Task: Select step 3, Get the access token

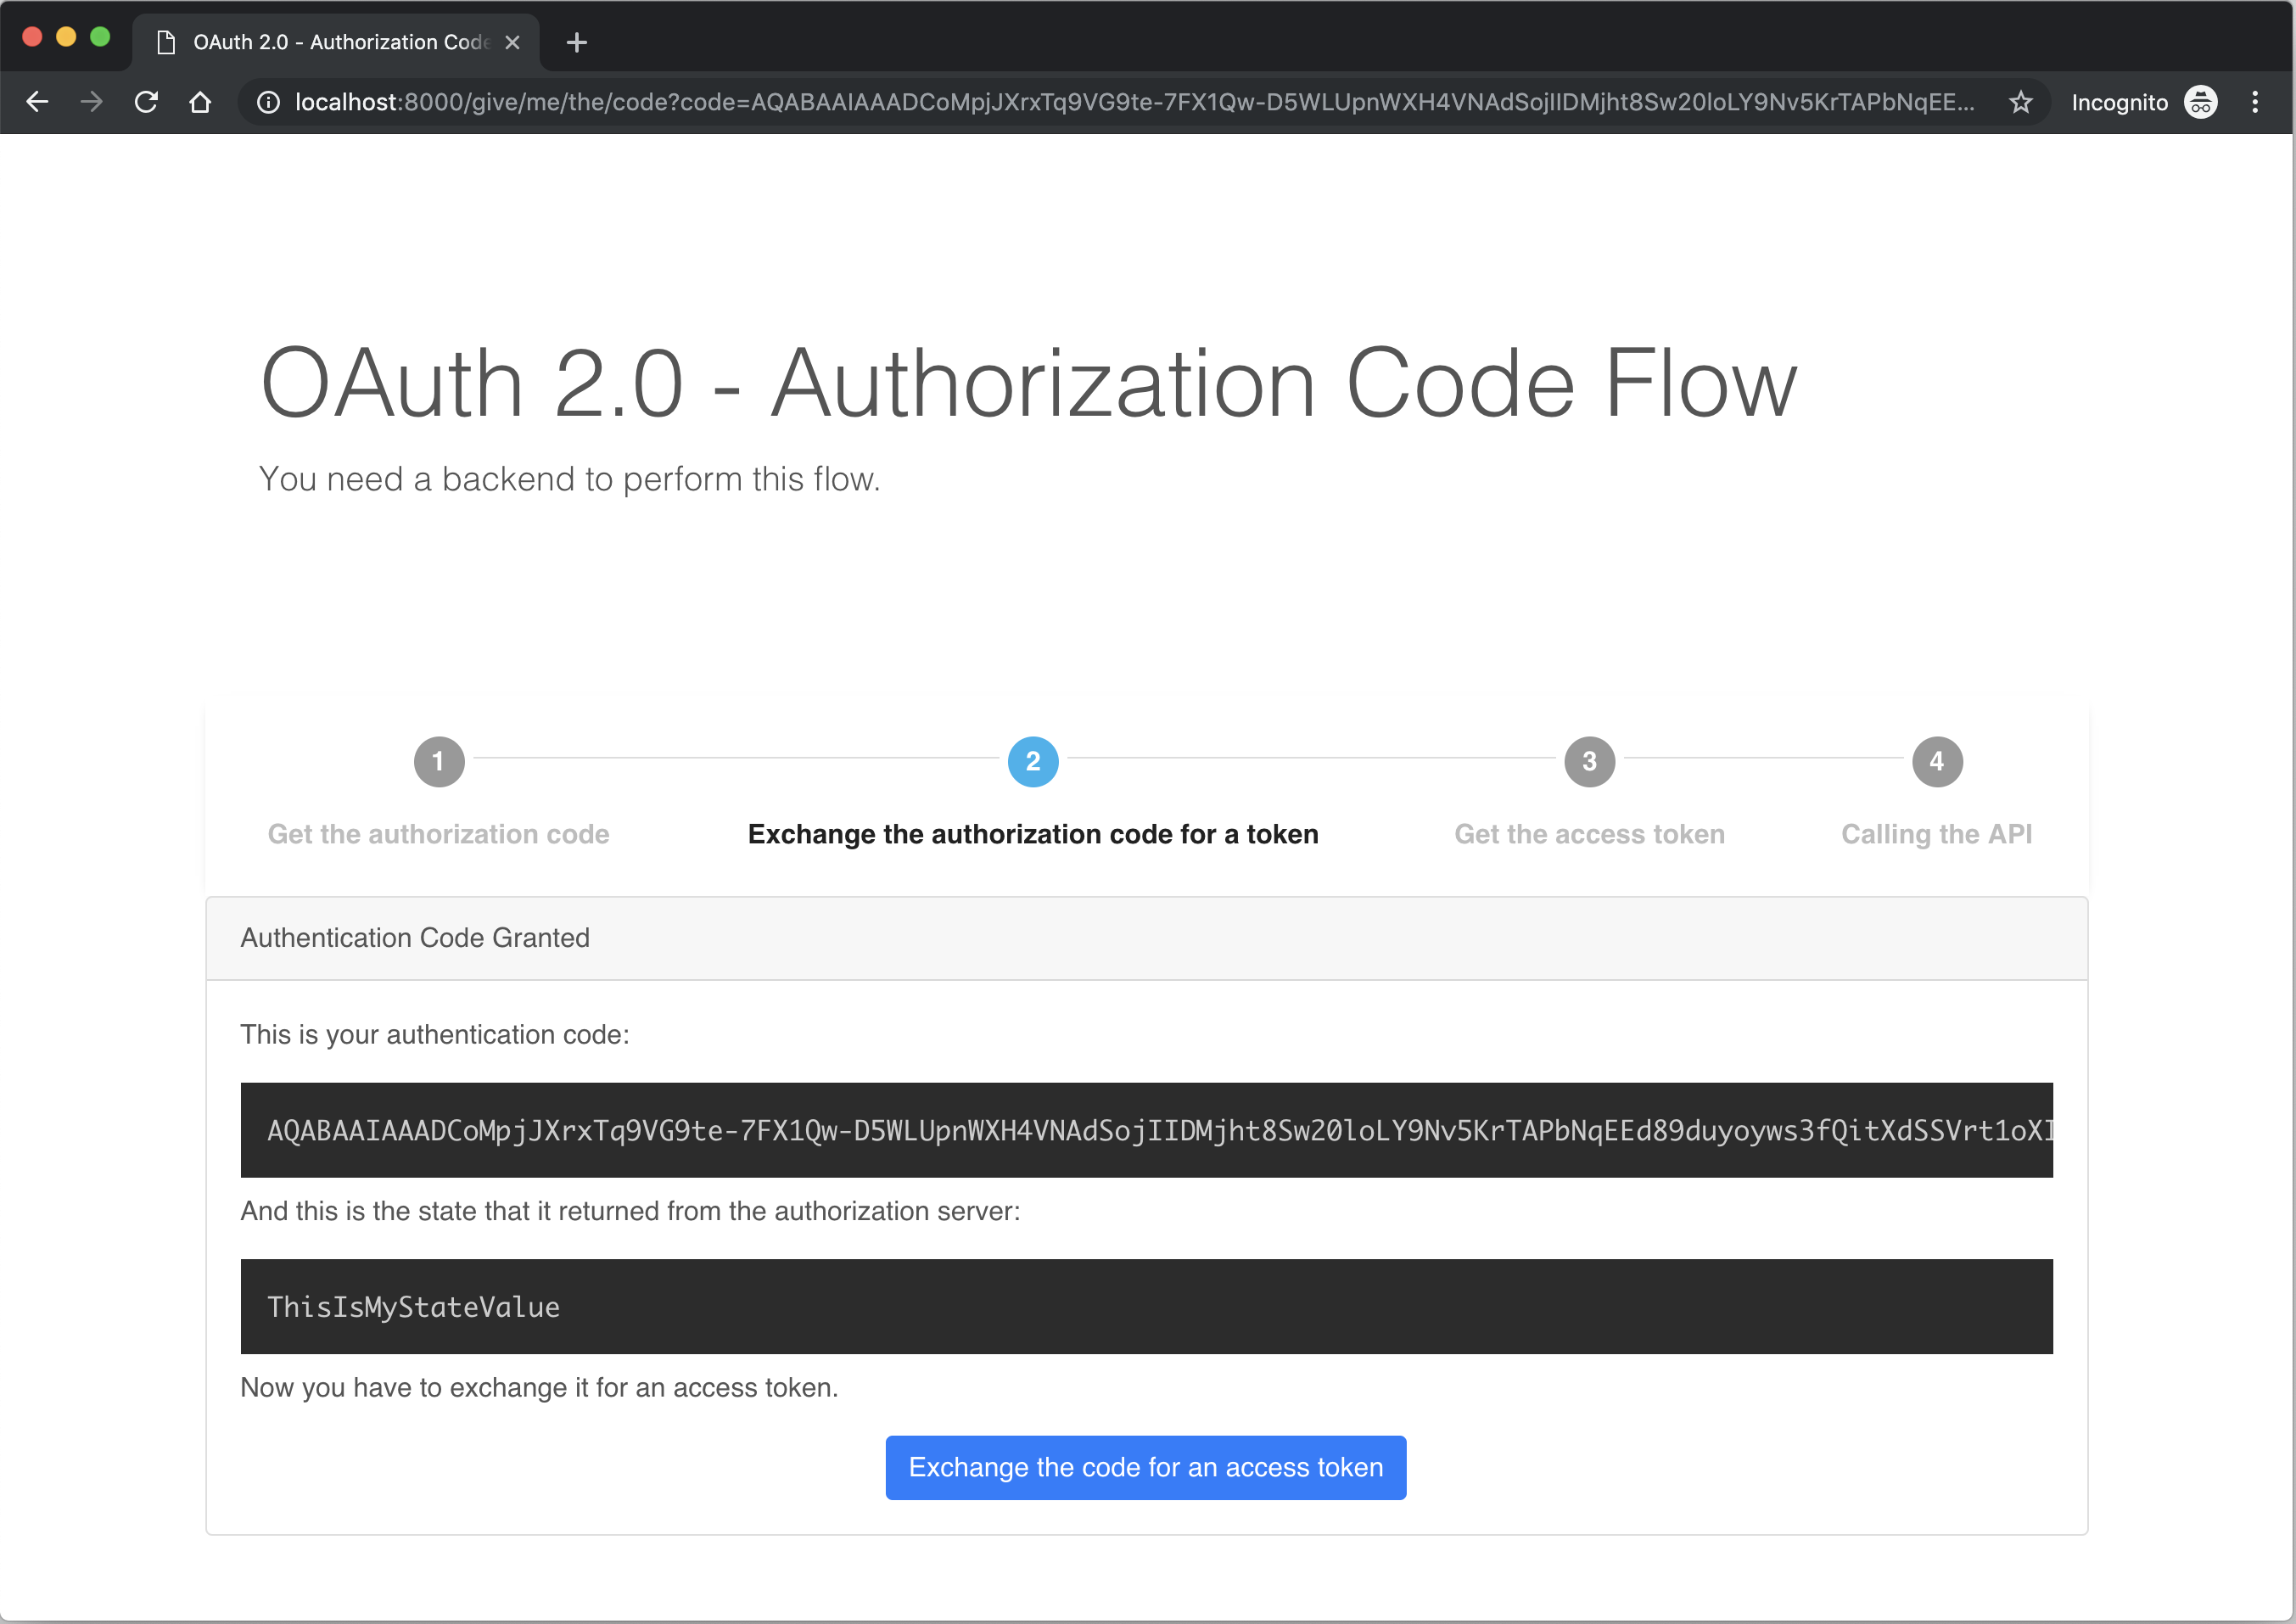Action: tap(1588, 761)
